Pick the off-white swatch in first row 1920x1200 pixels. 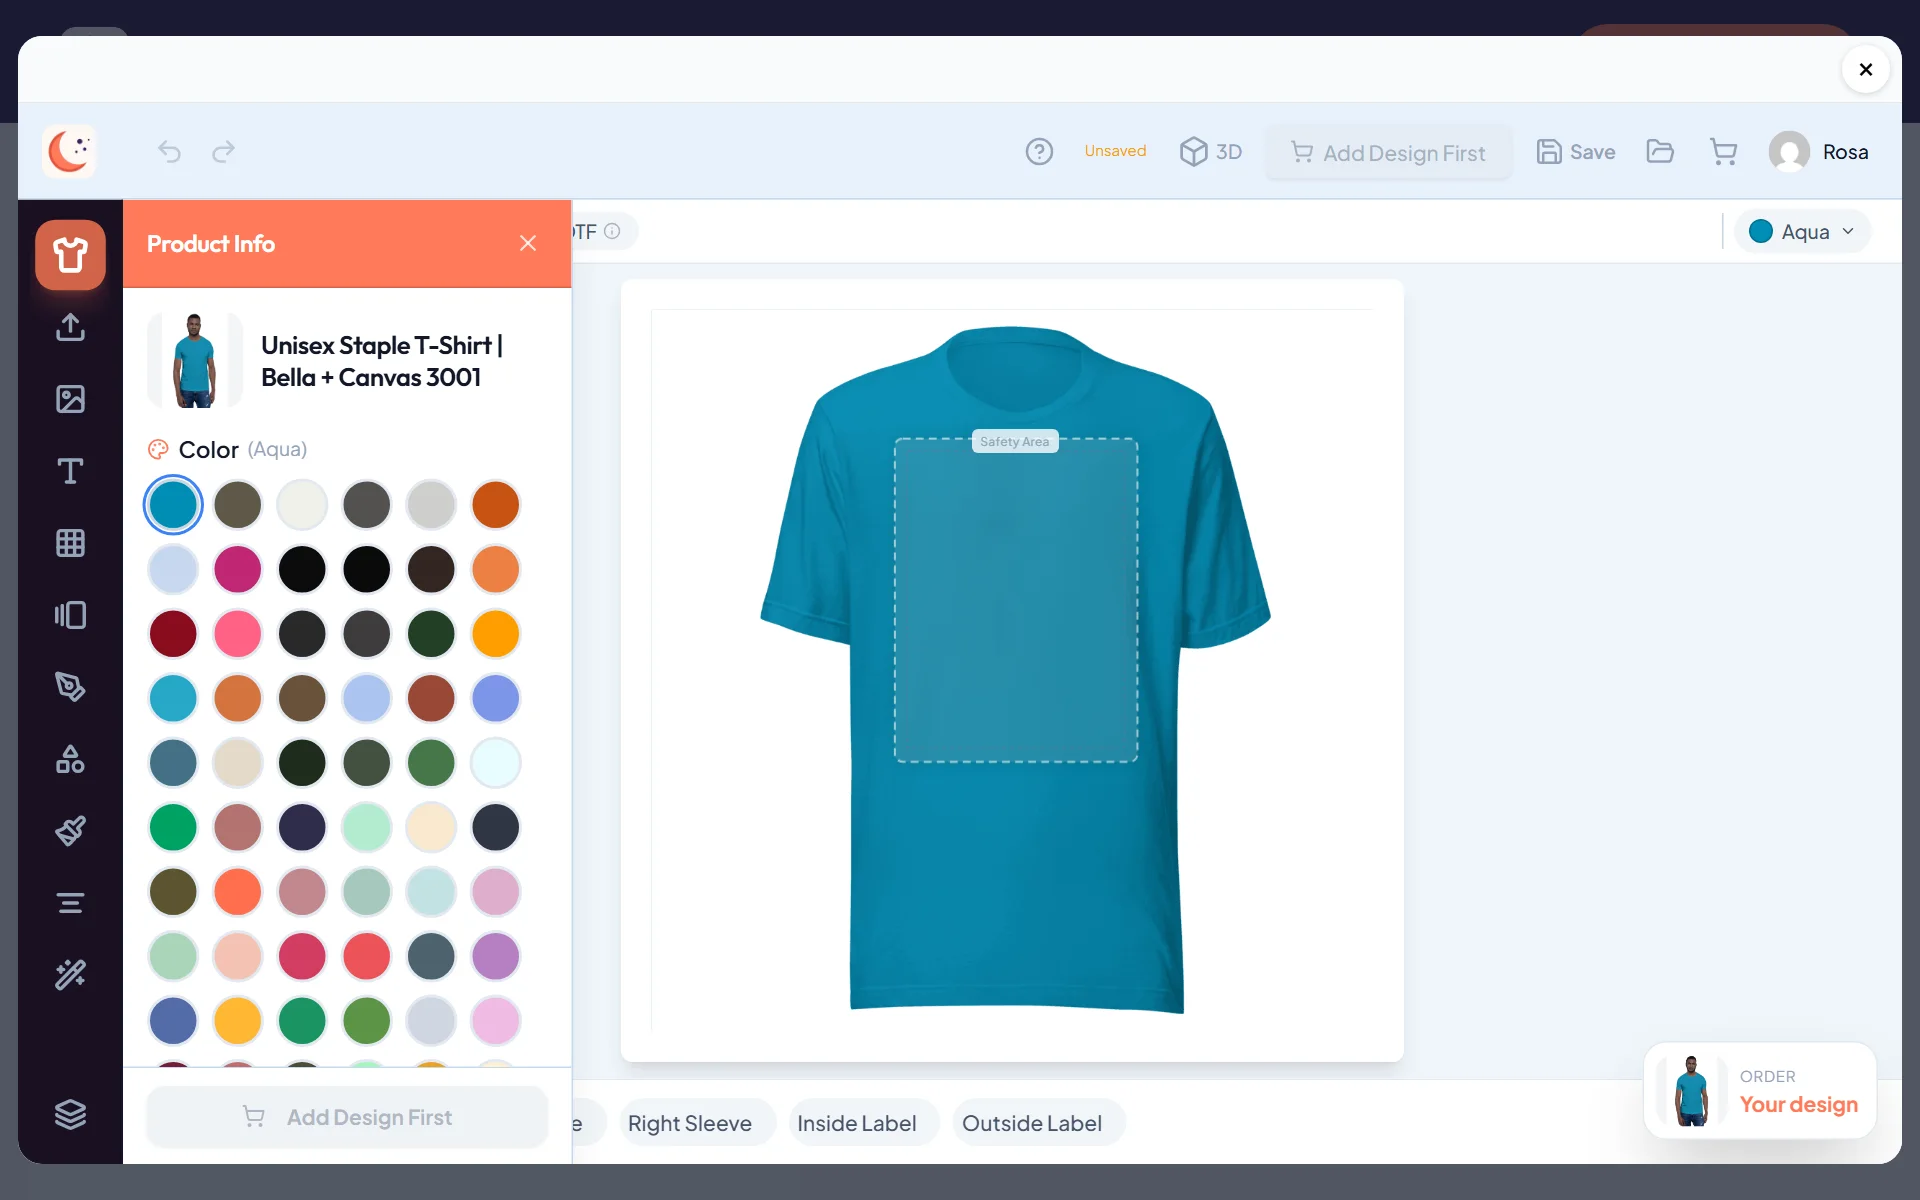302,505
